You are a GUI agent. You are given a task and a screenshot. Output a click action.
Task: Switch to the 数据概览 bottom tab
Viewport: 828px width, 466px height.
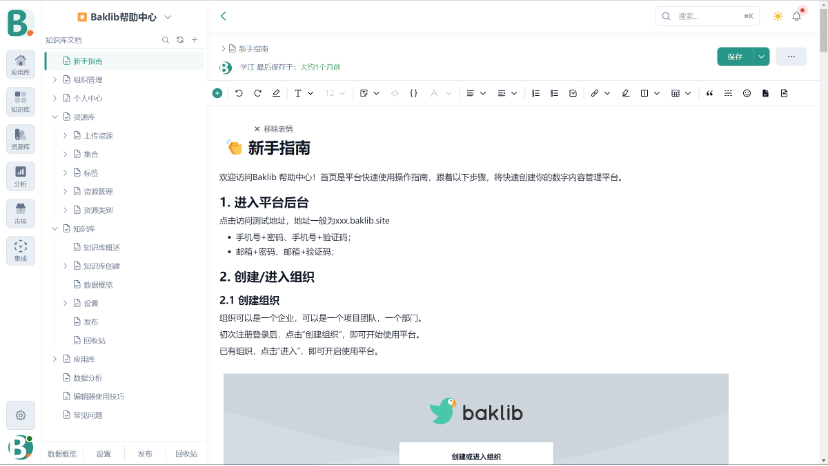click(62, 454)
